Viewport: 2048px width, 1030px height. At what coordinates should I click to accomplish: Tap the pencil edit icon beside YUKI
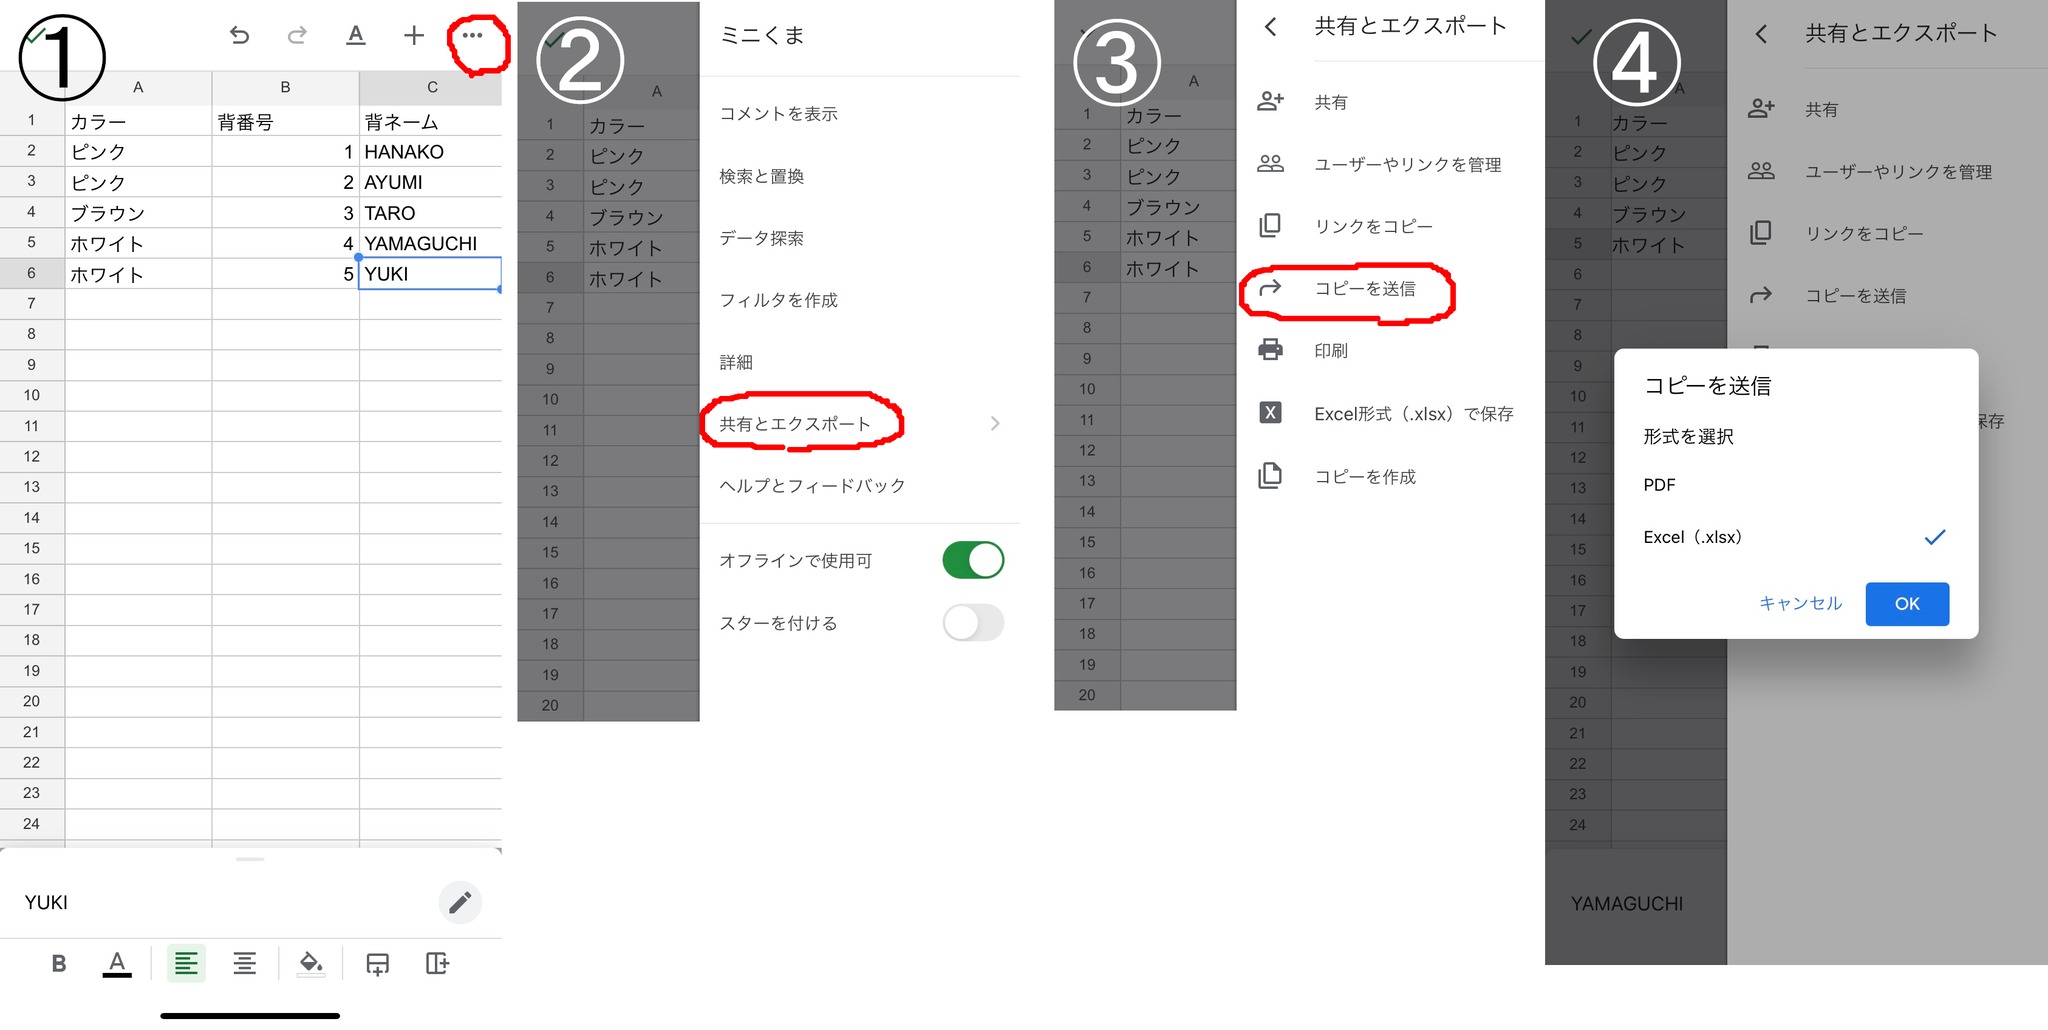pyautogui.click(x=460, y=903)
